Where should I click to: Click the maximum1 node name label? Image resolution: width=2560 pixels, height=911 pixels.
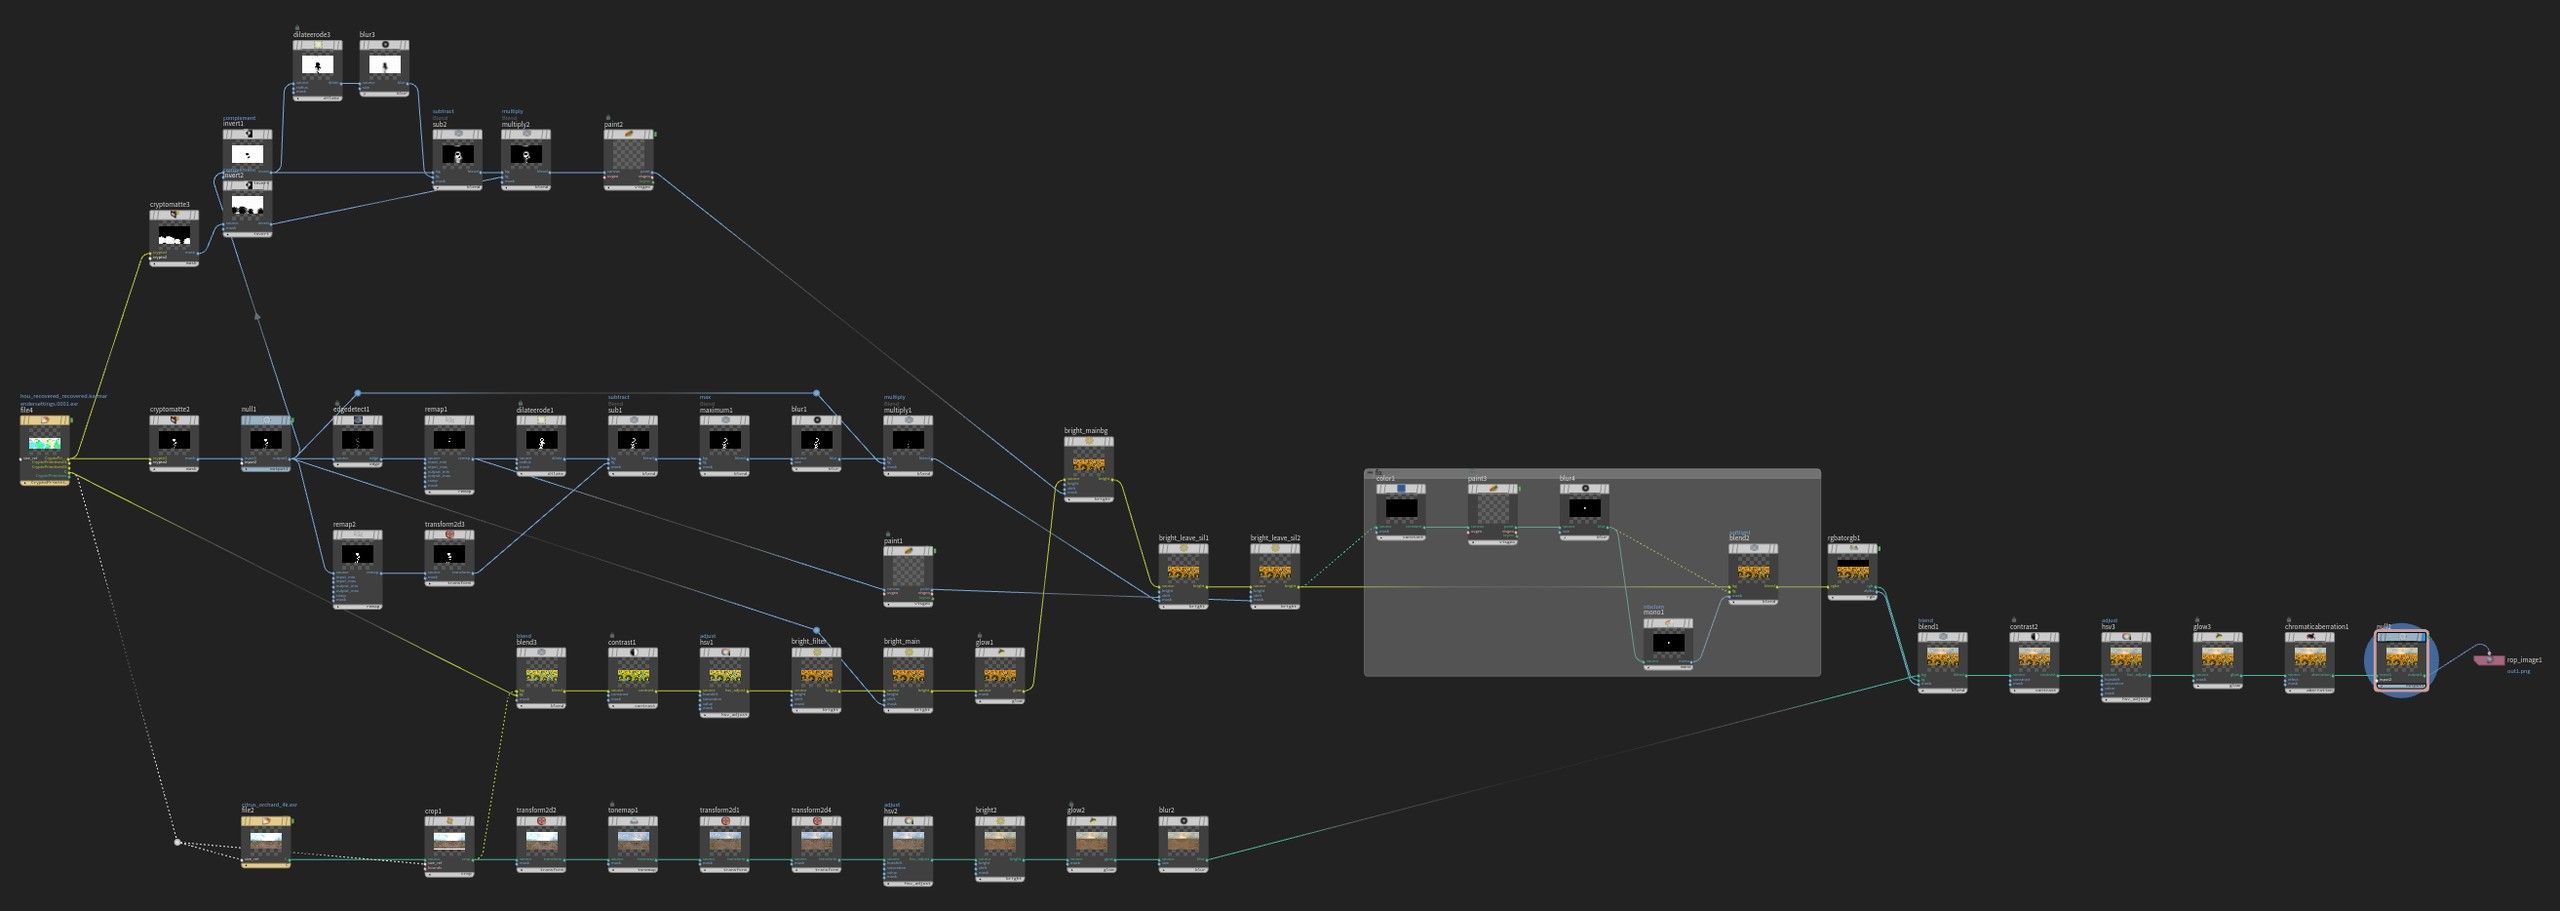coord(716,409)
